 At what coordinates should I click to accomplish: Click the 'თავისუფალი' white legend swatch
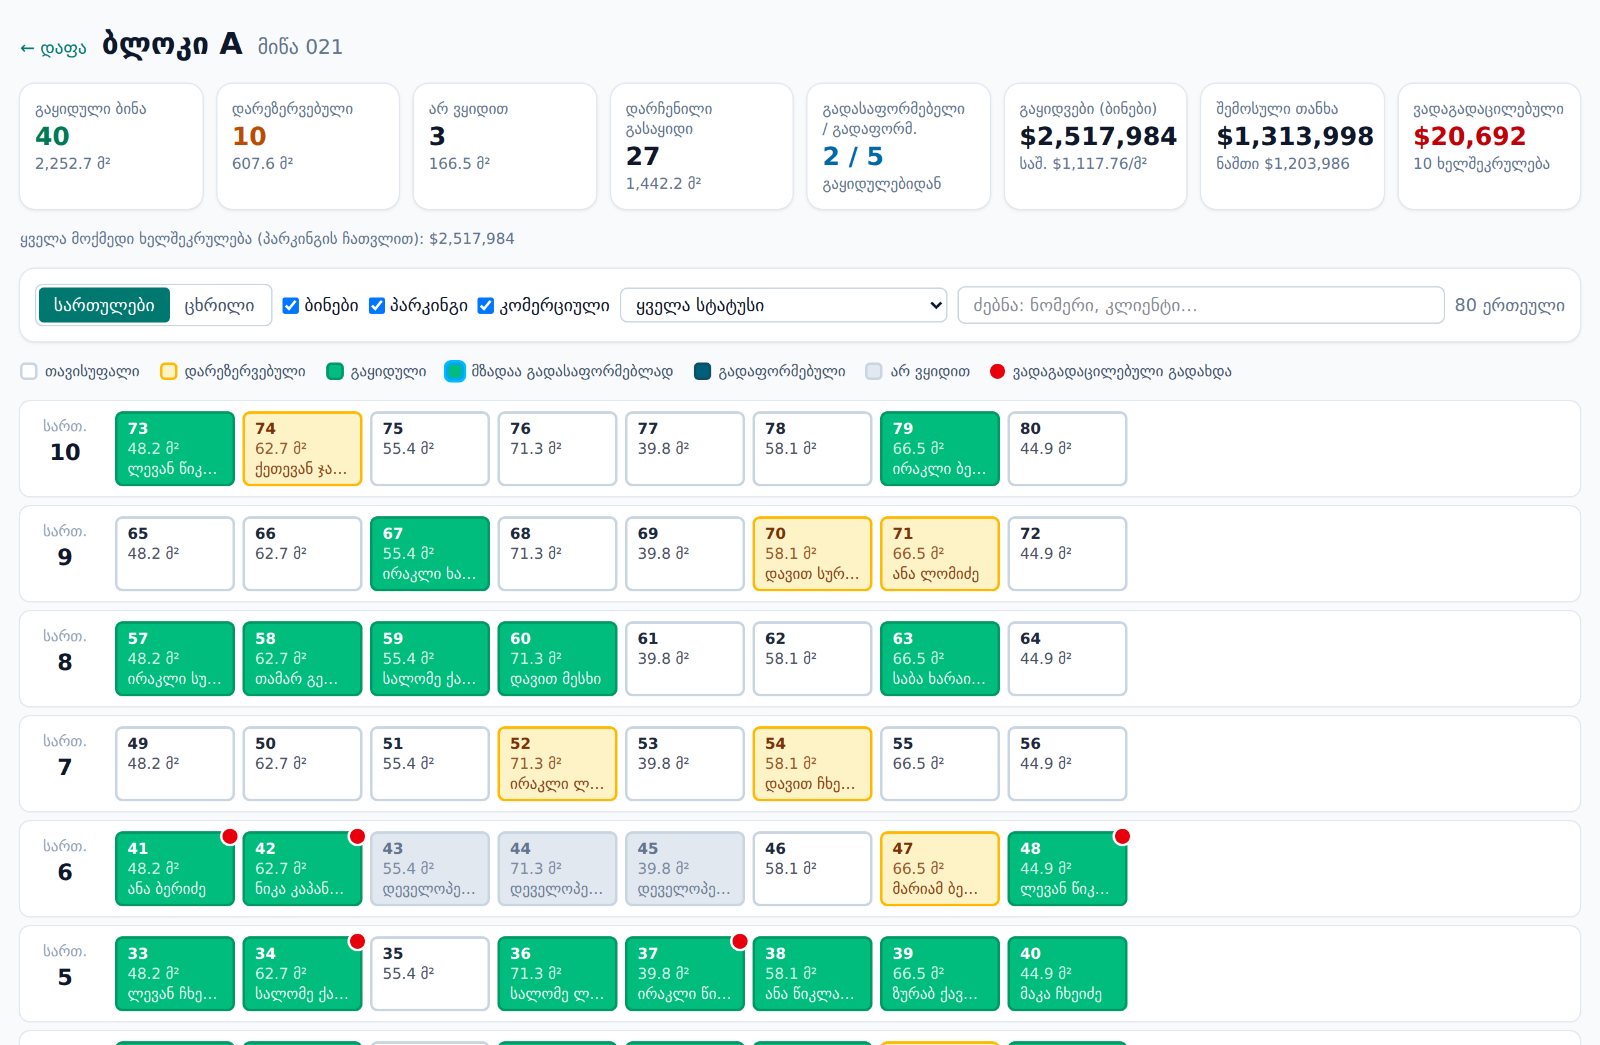(x=29, y=372)
